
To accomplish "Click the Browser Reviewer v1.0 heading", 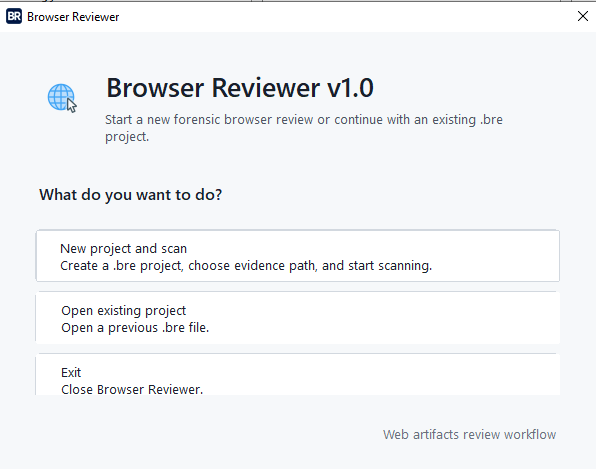I will pos(240,88).
